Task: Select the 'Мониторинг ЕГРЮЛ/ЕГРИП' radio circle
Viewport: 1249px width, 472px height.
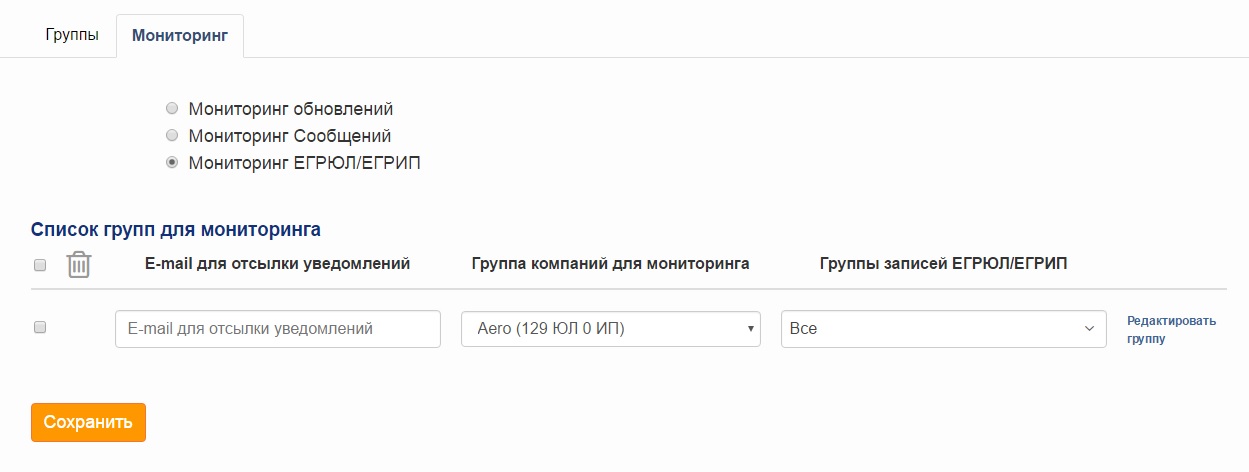Action: click(172, 162)
